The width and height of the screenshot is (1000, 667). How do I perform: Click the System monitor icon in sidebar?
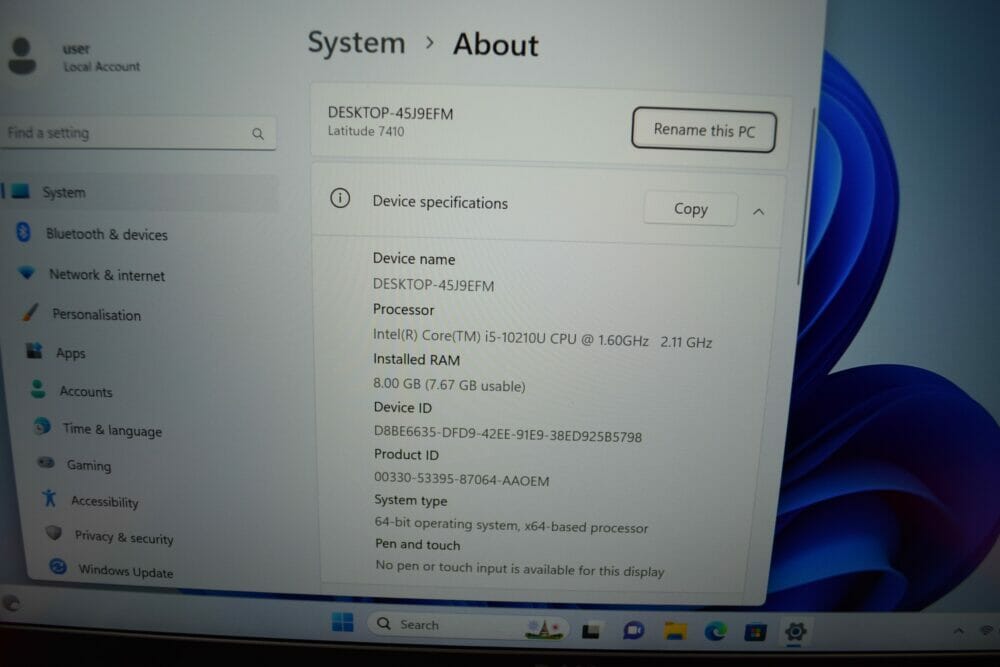tap(20, 191)
